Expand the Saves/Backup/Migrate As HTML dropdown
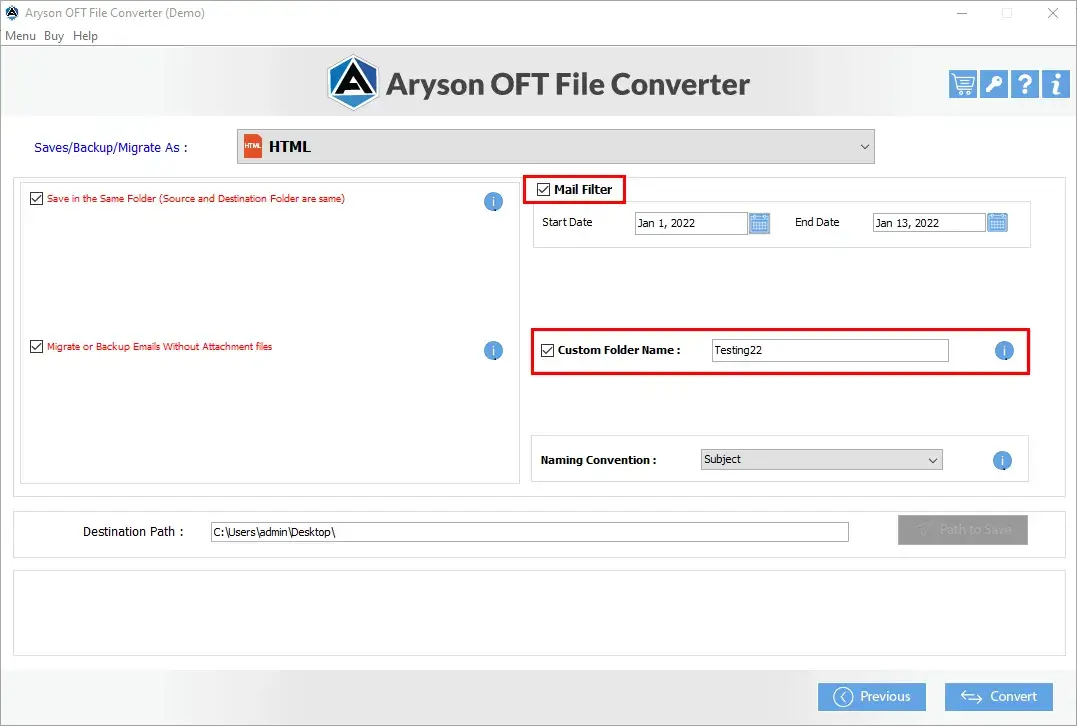Screen dimensions: 1077x726 [556, 146]
